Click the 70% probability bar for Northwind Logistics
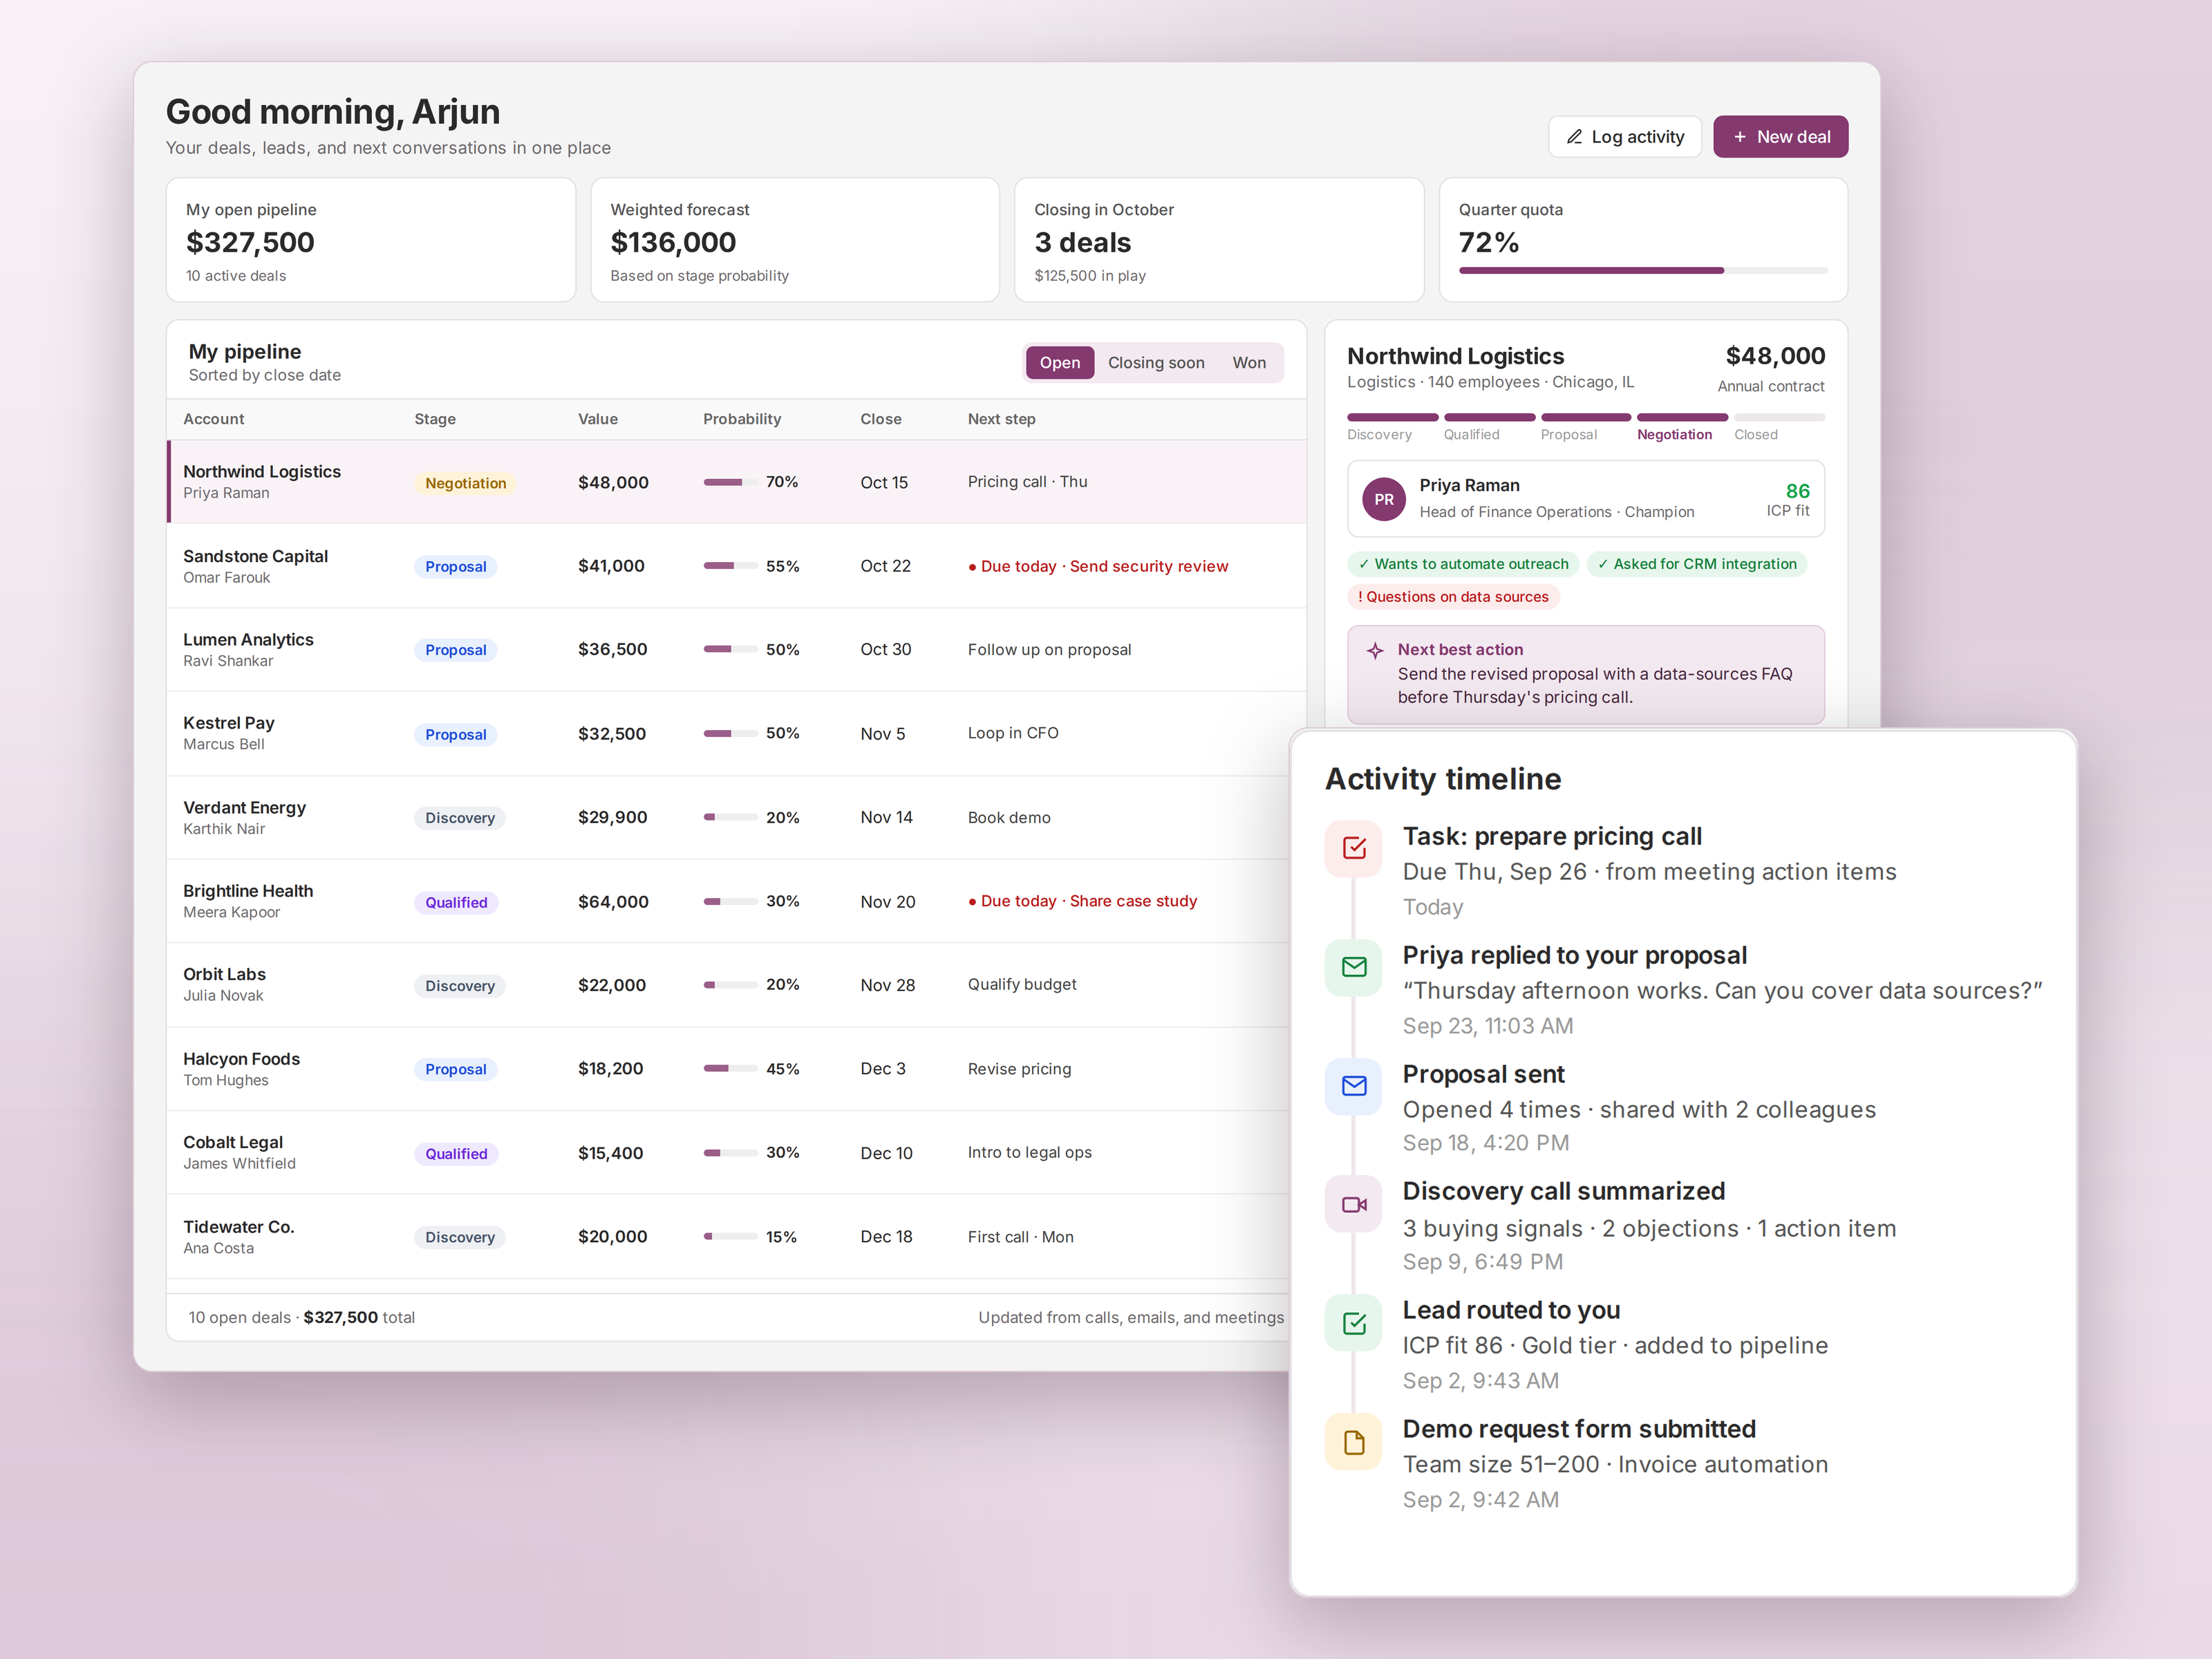The image size is (2212, 1659). tap(730, 482)
